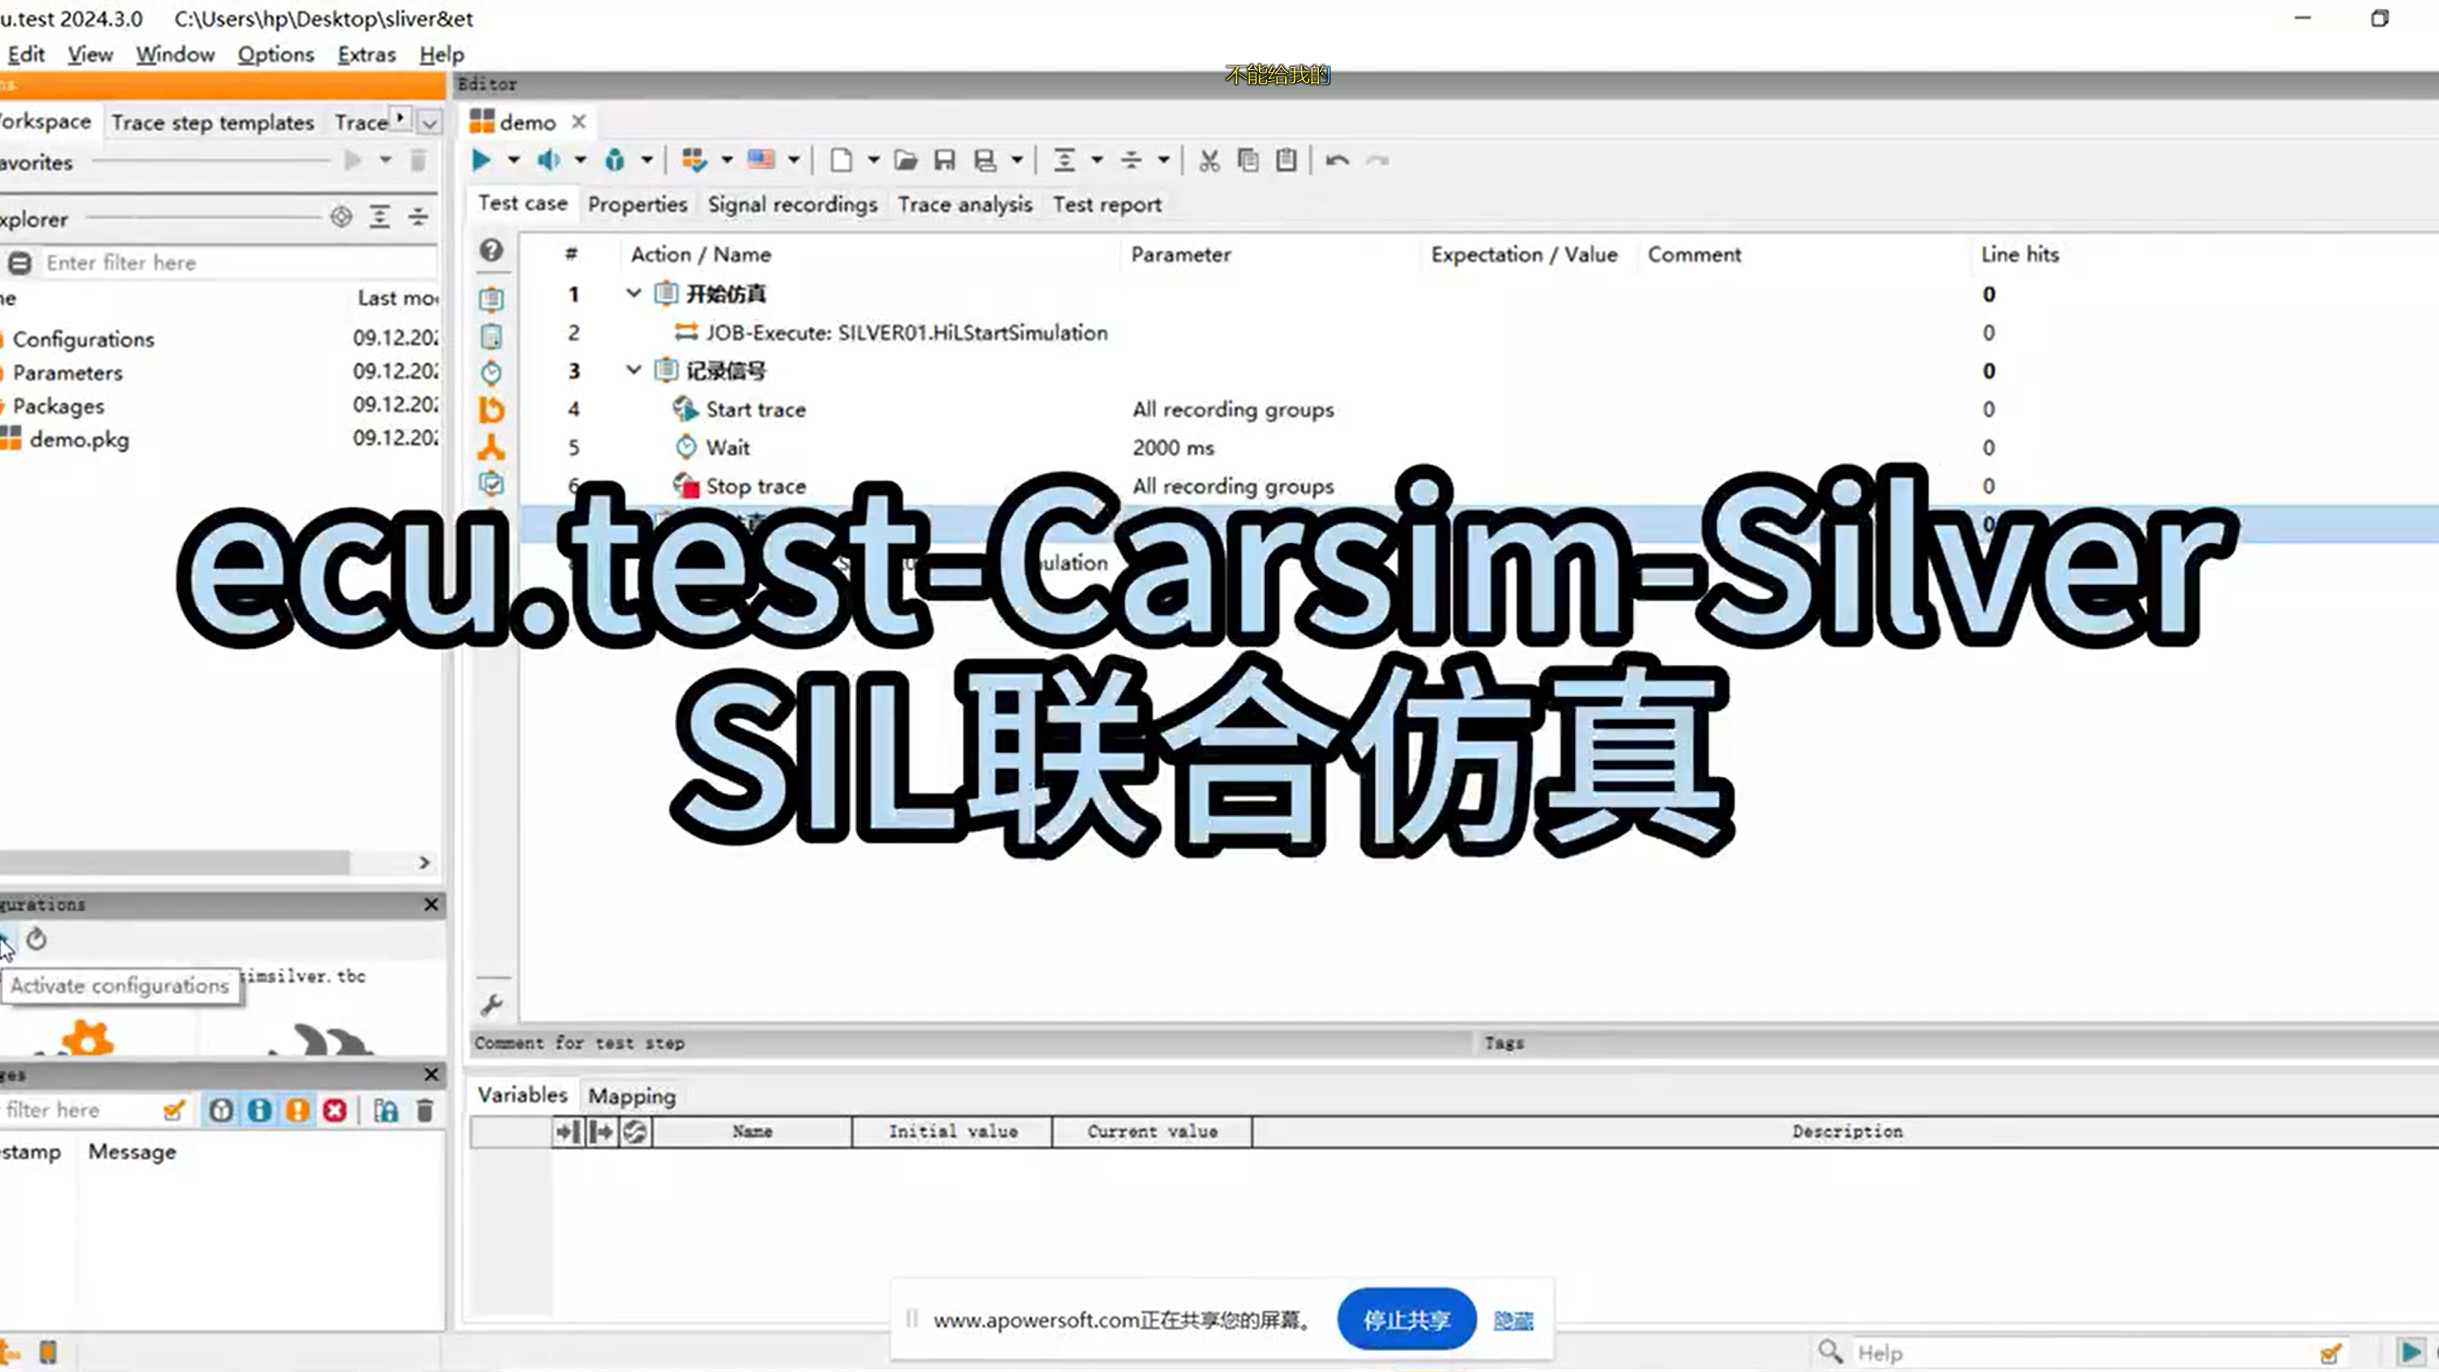Click the open folder icon

click(906, 160)
